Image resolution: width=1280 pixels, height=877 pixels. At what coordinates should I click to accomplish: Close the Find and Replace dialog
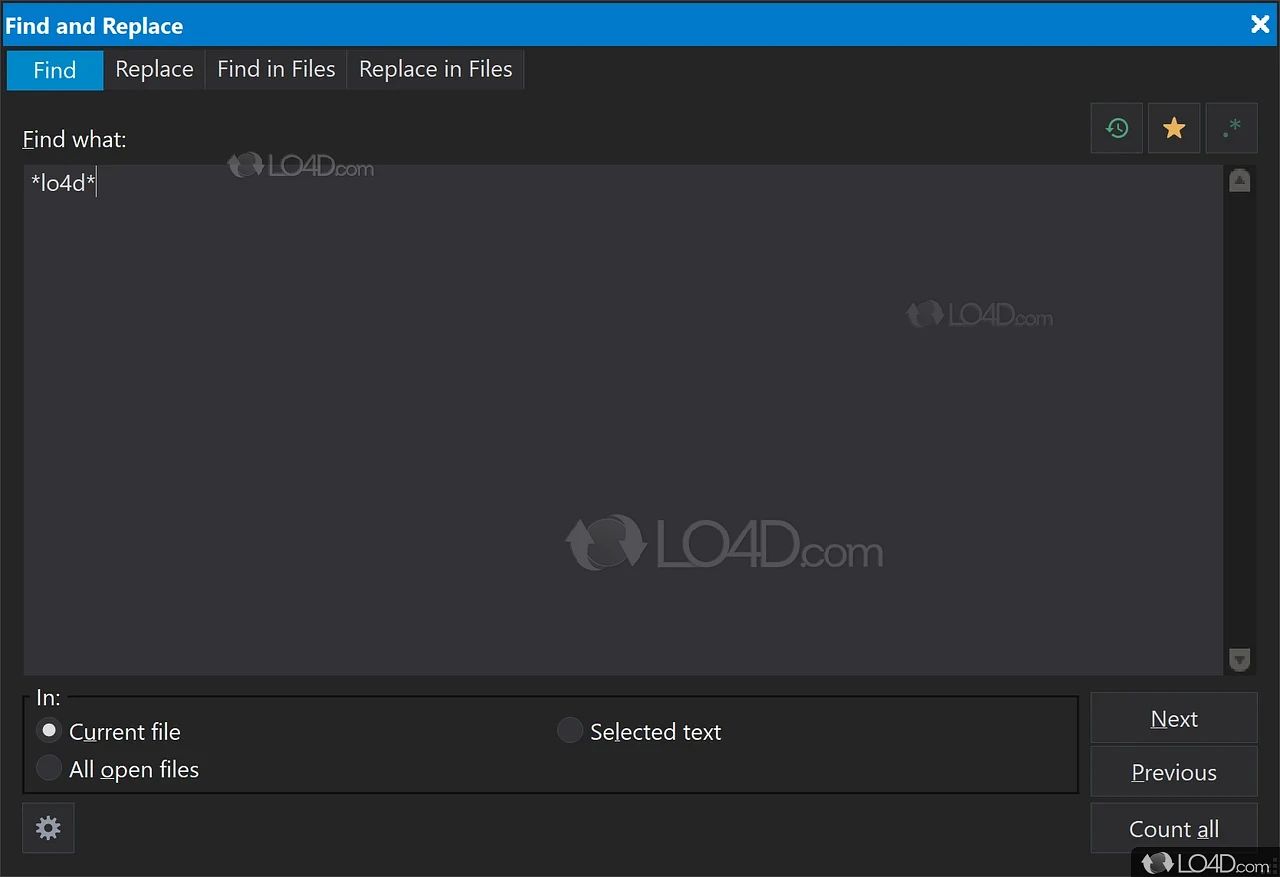1260,24
